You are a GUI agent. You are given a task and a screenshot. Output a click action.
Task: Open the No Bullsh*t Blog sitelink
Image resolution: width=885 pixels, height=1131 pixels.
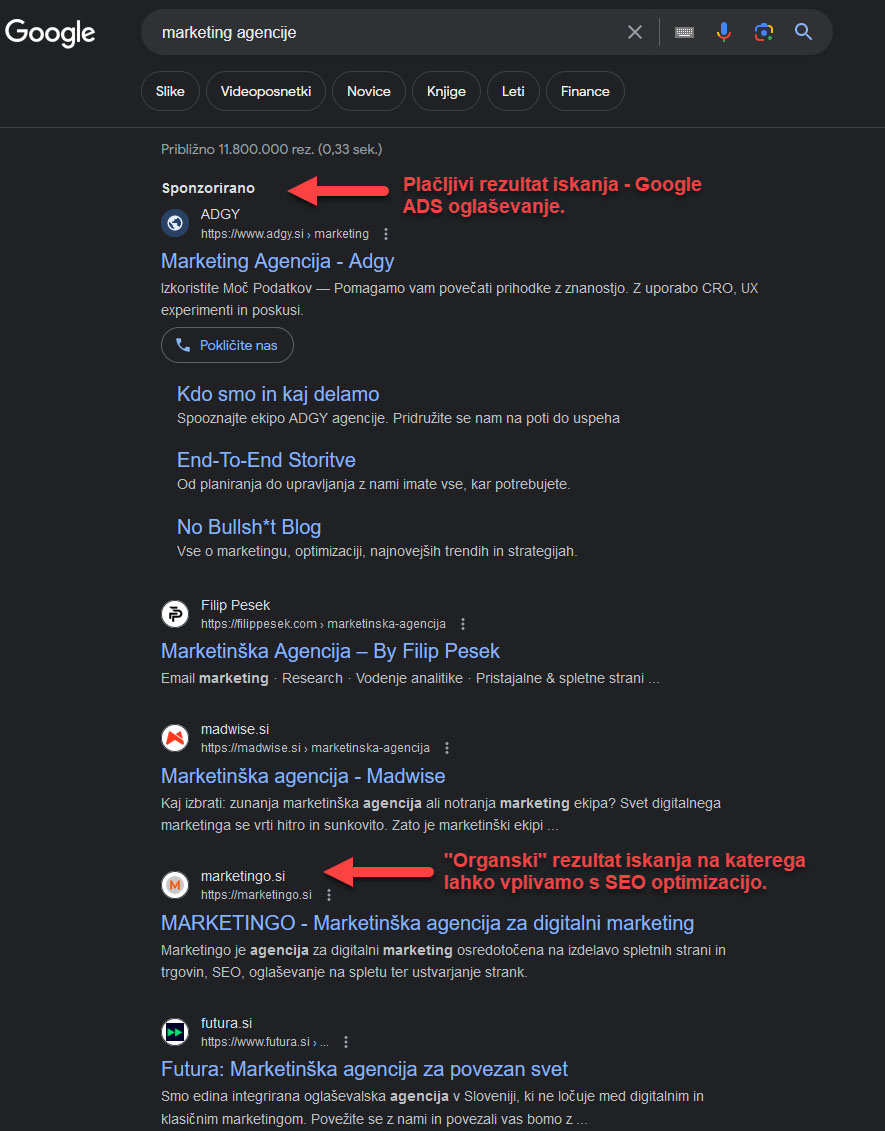pyautogui.click(x=249, y=527)
